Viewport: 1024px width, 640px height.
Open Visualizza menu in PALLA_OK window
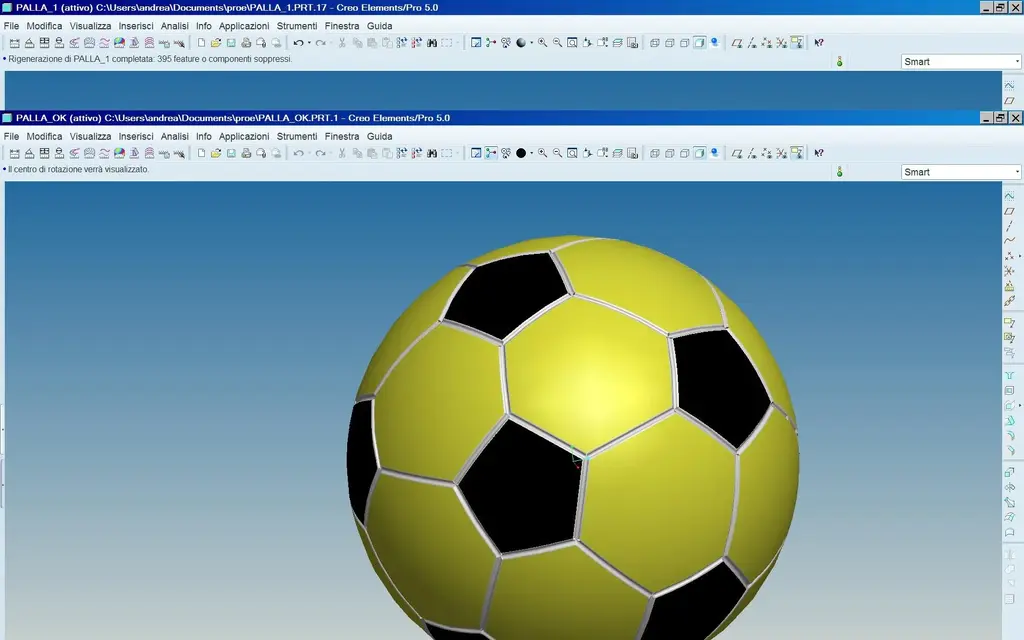point(90,136)
